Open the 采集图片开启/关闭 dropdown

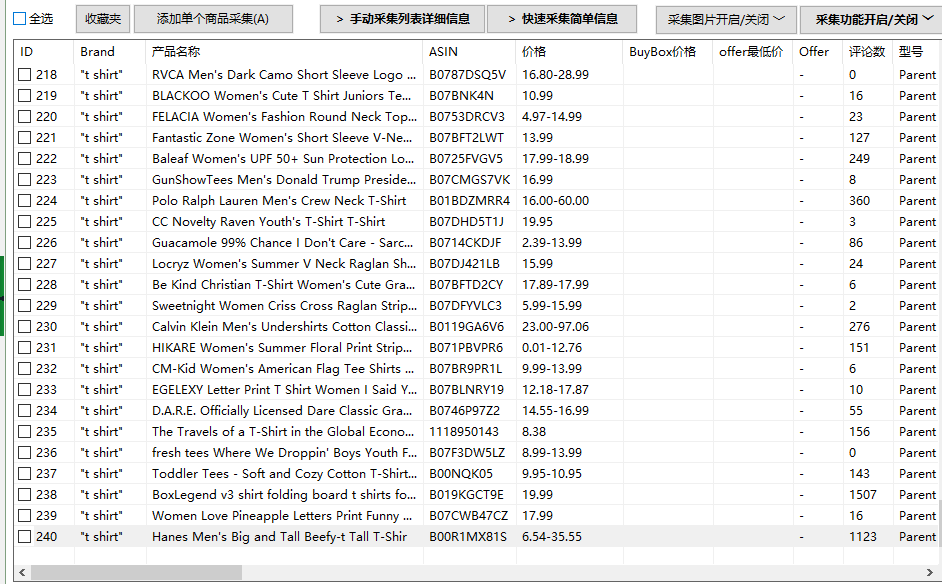[x=726, y=19]
